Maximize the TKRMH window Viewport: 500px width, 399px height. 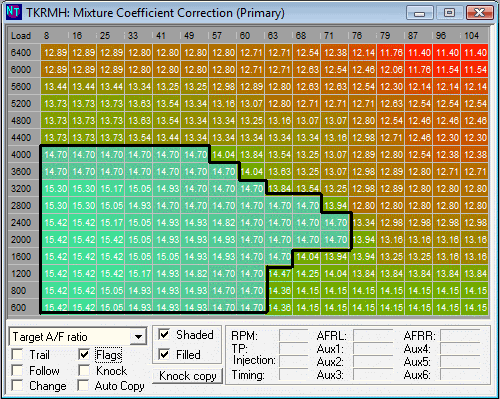pos(449,13)
